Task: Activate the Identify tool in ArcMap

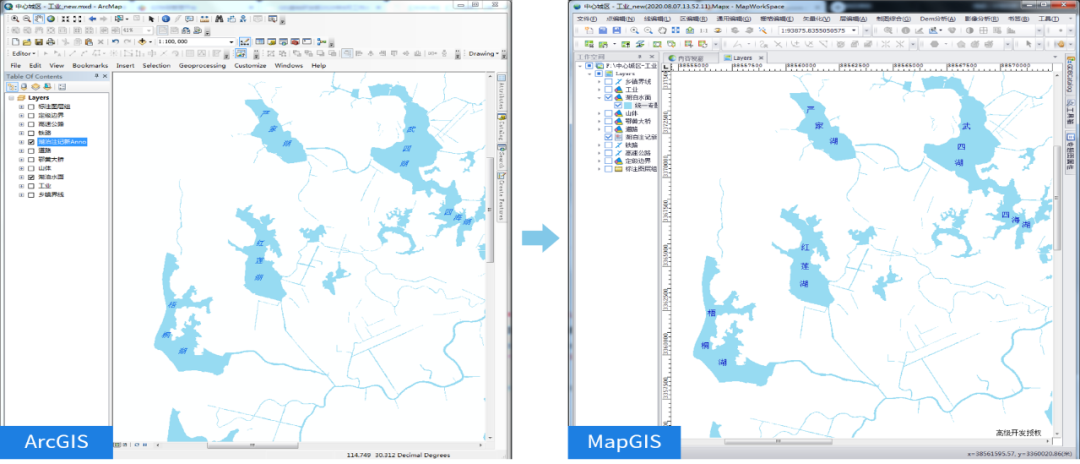Action: coord(166,19)
